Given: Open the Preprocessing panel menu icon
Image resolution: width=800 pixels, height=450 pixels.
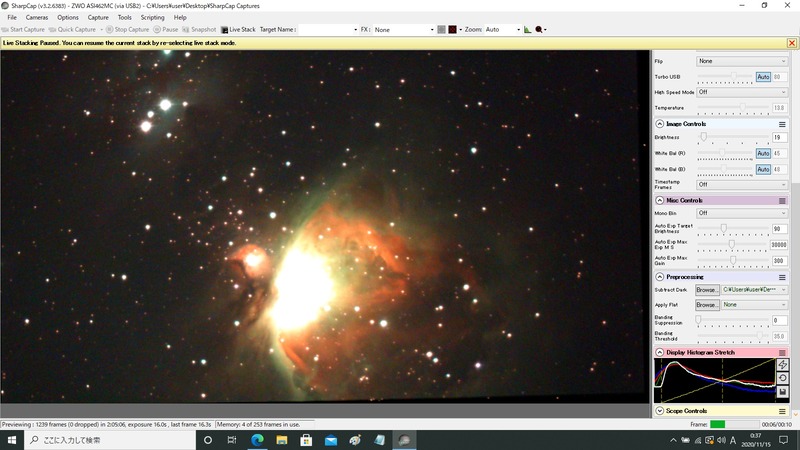Looking at the screenshot, I should click(782, 277).
